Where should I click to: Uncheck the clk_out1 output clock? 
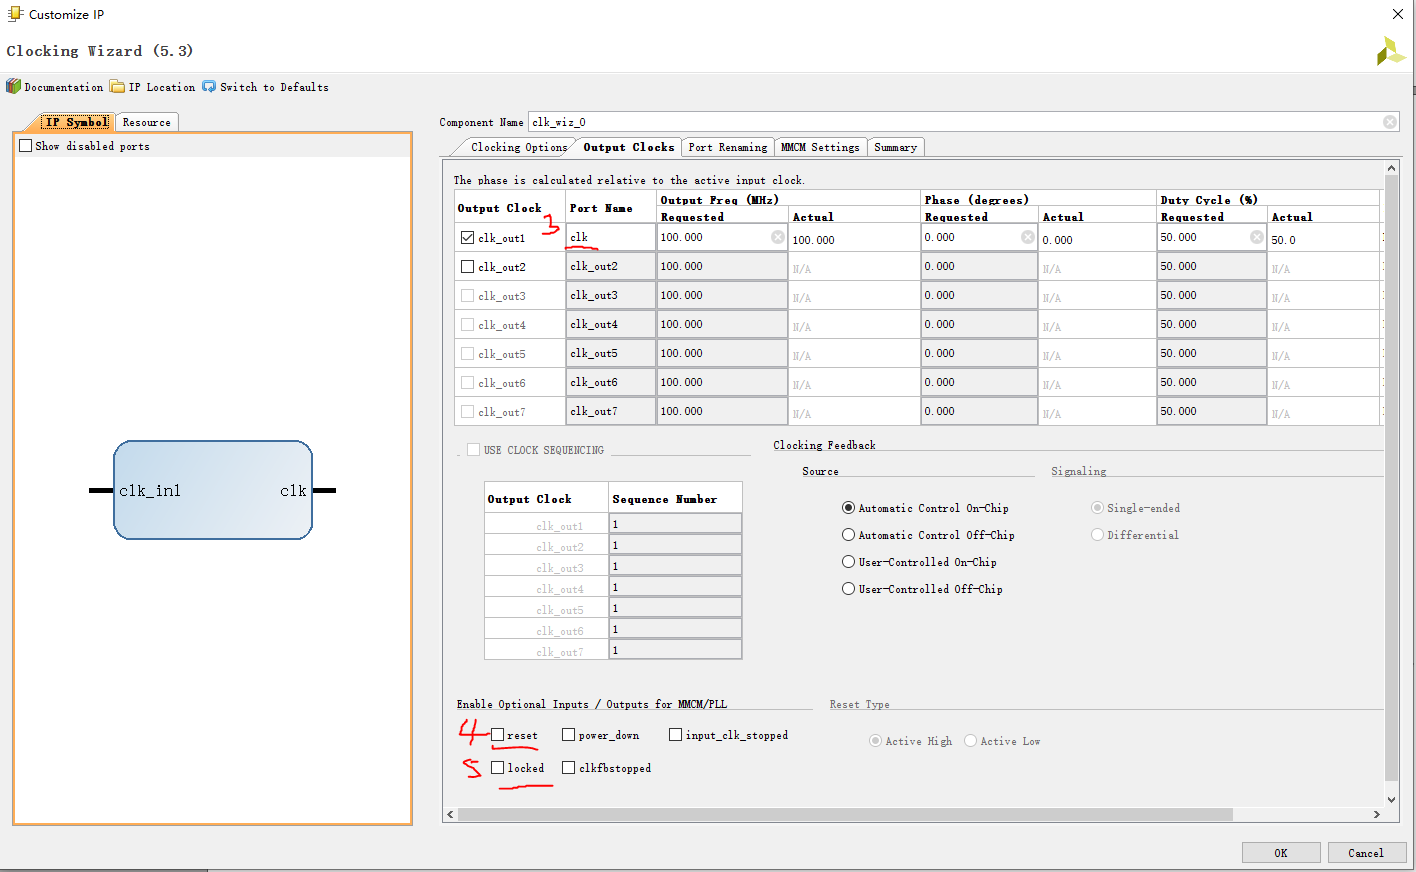(x=467, y=238)
